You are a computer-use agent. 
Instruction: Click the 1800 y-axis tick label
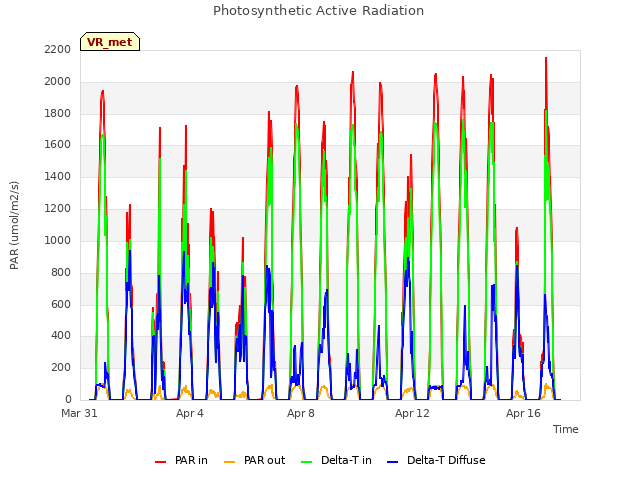click(x=58, y=113)
